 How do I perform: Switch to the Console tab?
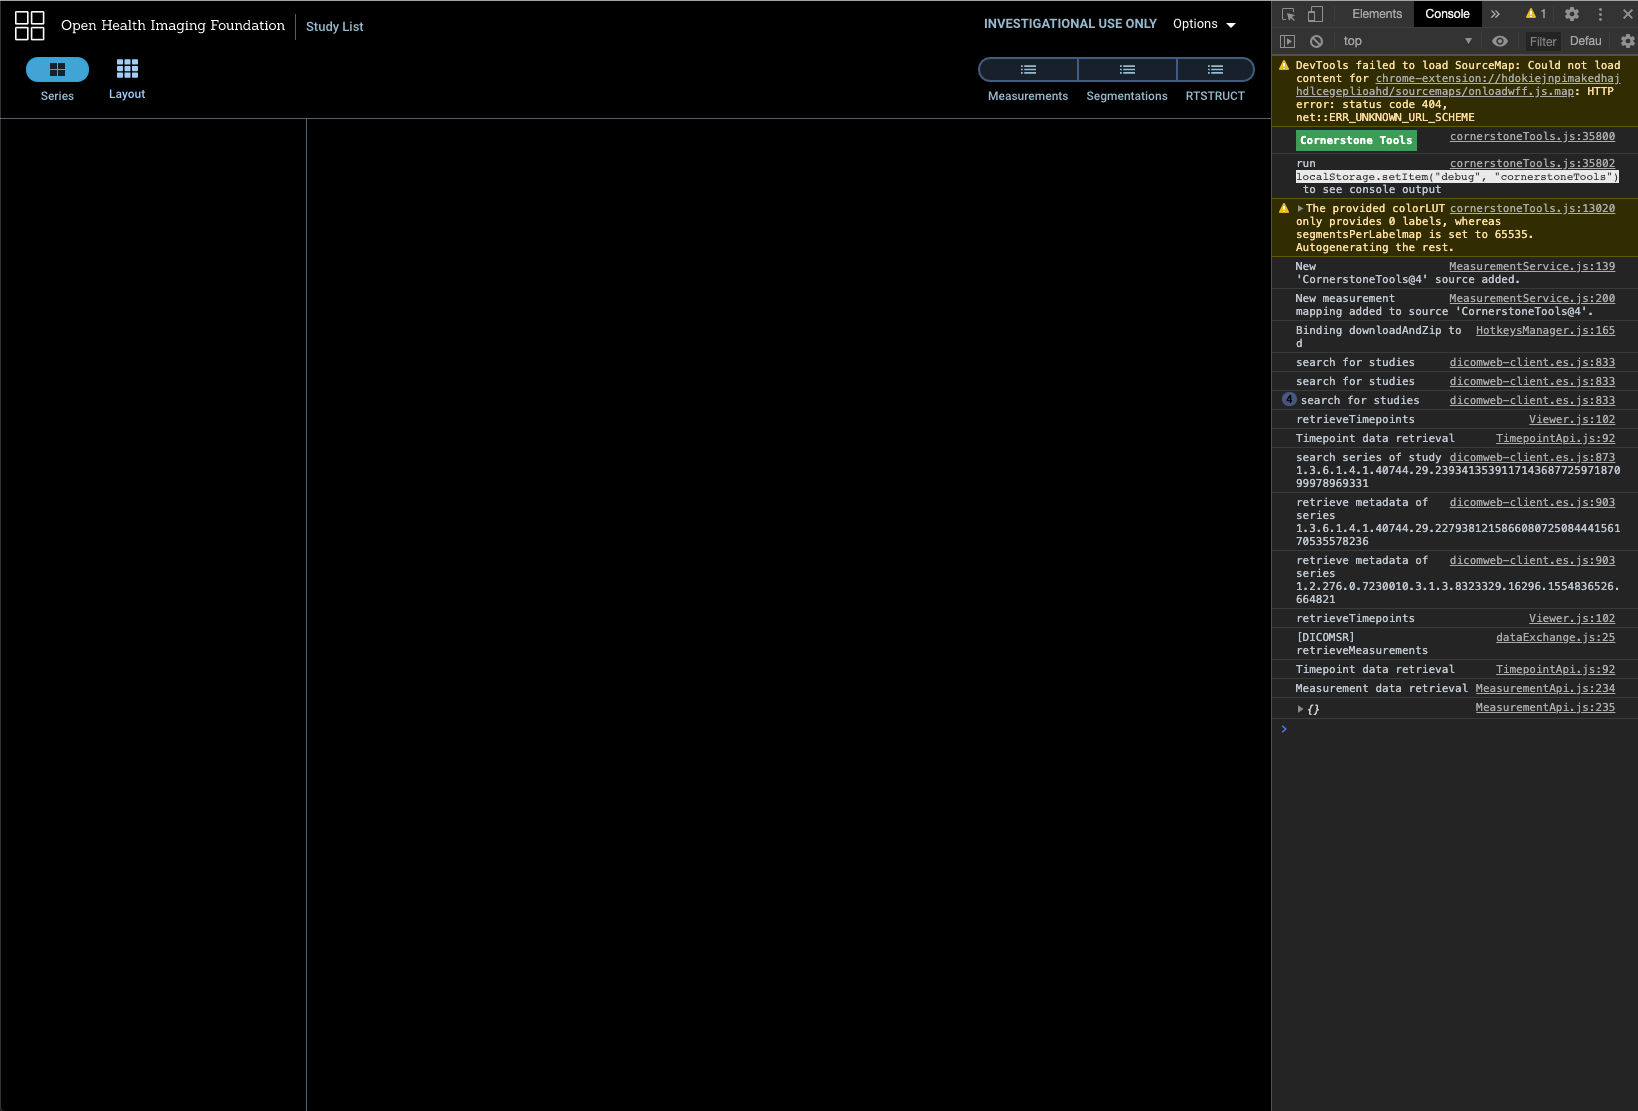pyautogui.click(x=1447, y=14)
